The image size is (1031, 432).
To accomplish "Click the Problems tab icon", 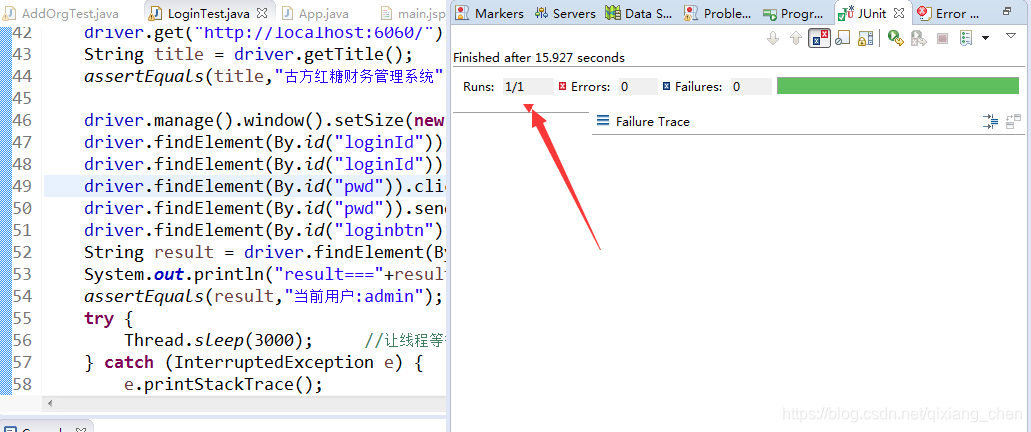I will (x=690, y=13).
